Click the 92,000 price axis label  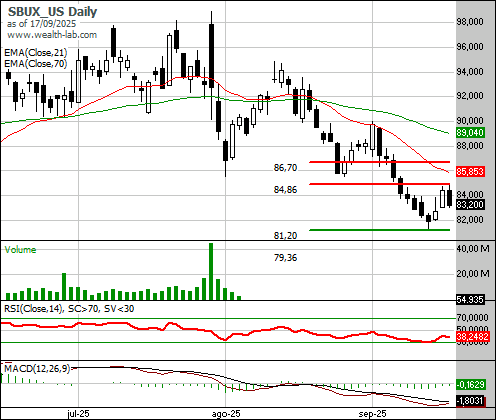470,96
